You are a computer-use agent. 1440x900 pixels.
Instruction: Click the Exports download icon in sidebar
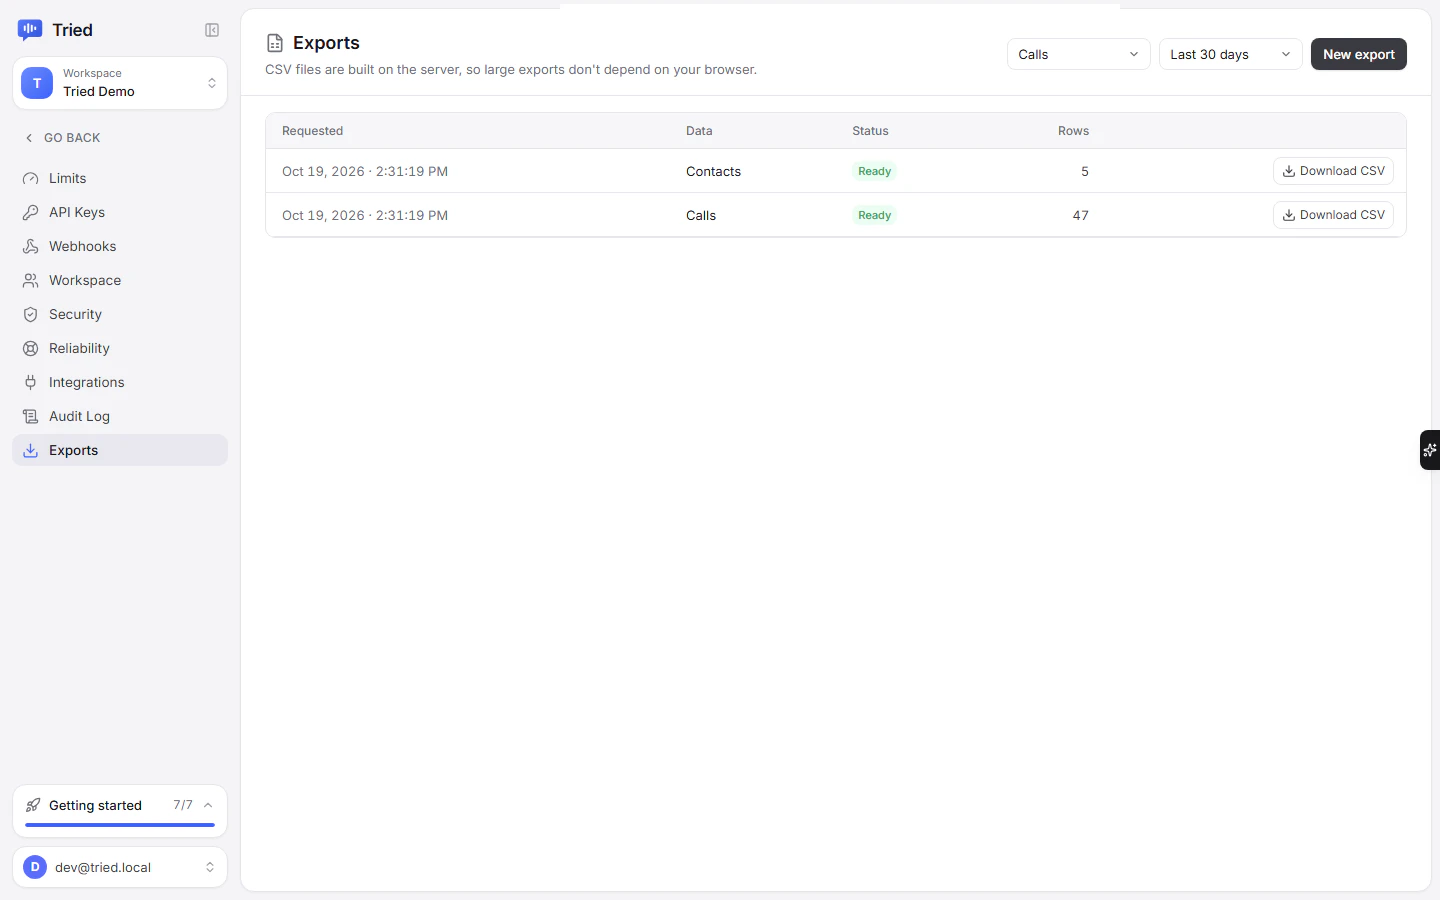[31, 450]
